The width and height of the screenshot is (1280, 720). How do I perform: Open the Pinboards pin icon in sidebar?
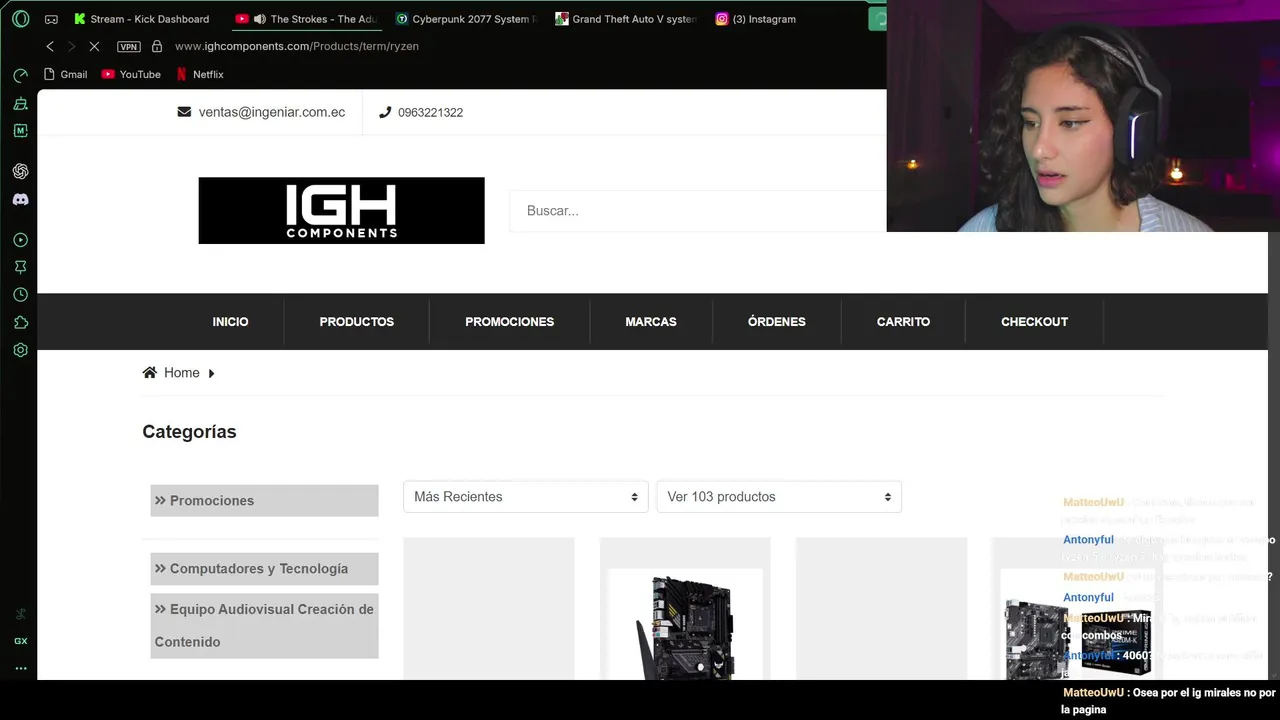tap(20, 268)
